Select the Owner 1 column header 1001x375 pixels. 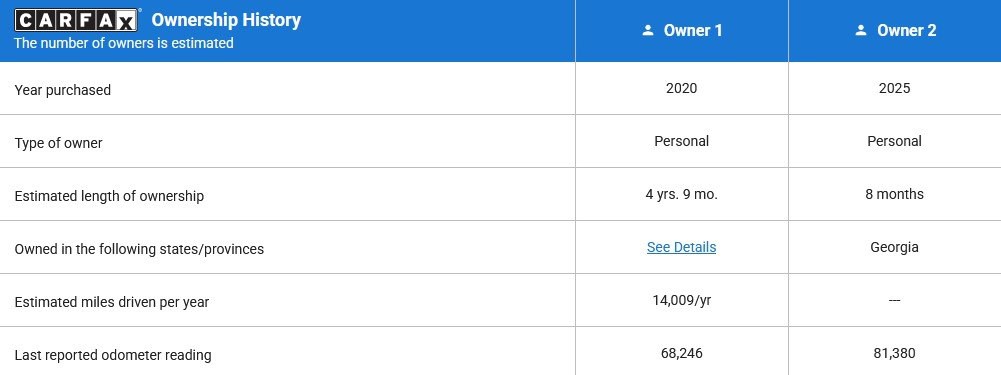tap(682, 31)
